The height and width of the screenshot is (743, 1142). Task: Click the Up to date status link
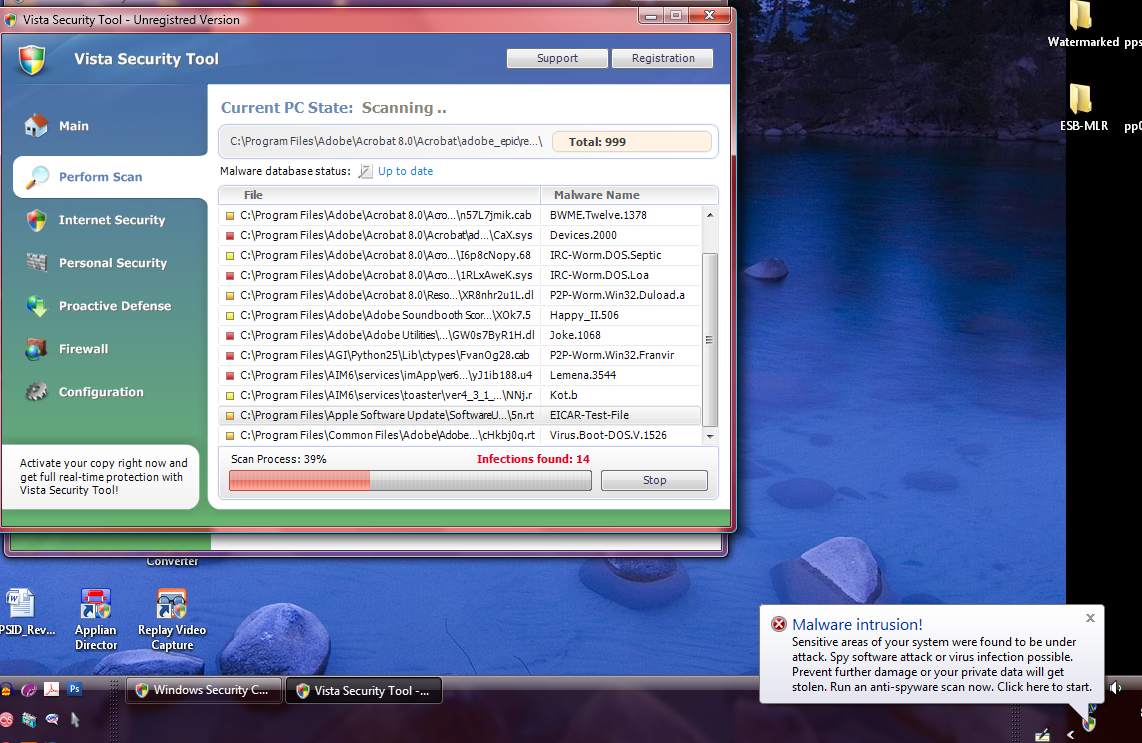coord(405,171)
